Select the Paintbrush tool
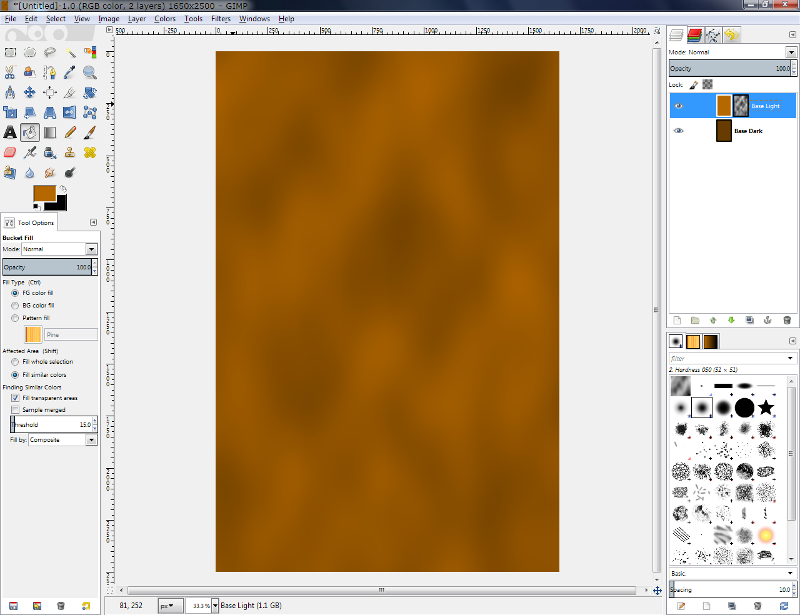The width and height of the screenshot is (800, 615). click(x=90, y=133)
